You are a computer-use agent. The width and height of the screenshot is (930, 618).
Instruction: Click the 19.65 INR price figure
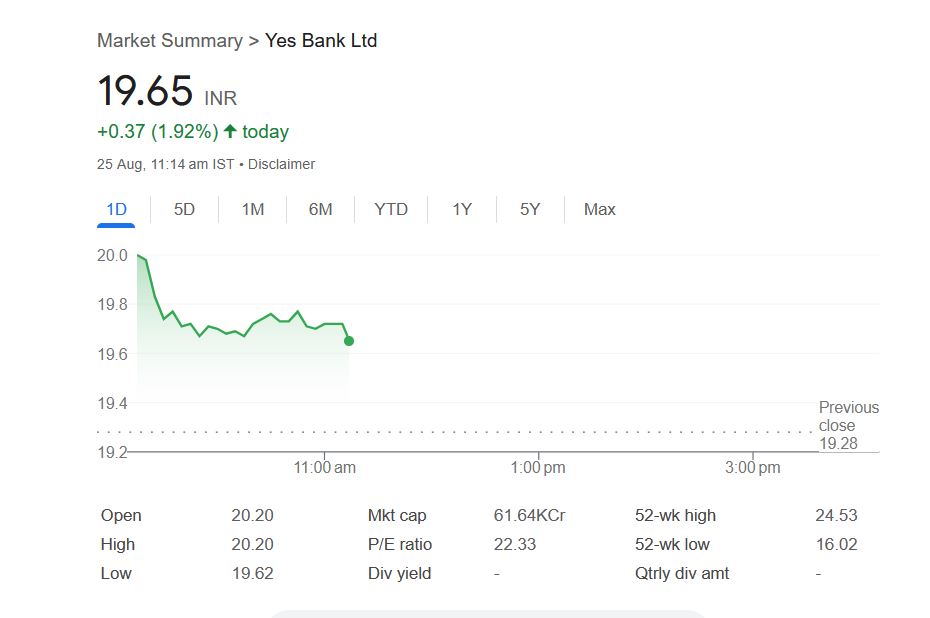(x=145, y=92)
